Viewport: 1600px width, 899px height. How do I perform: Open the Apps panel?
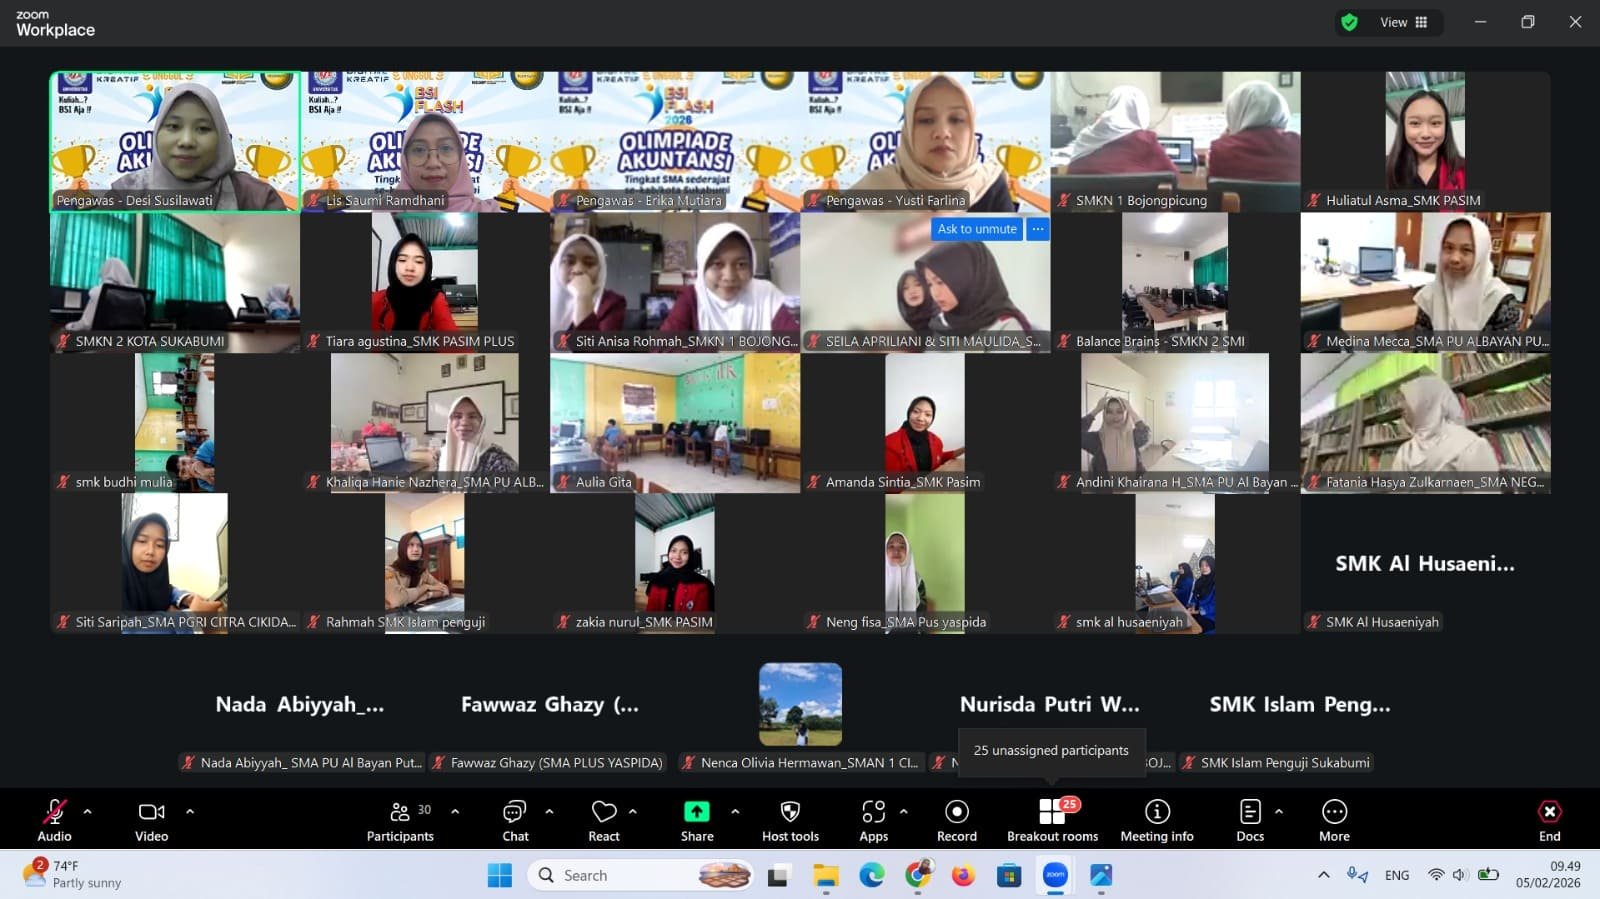873,820
